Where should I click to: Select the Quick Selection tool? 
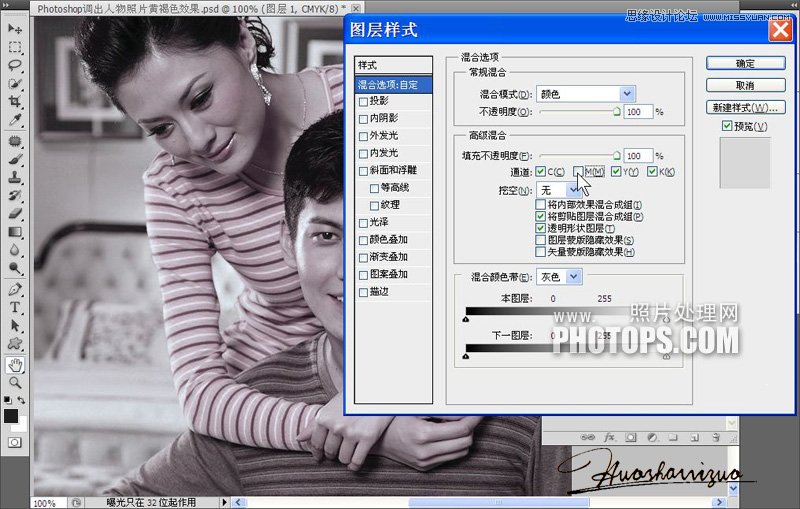[15, 83]
